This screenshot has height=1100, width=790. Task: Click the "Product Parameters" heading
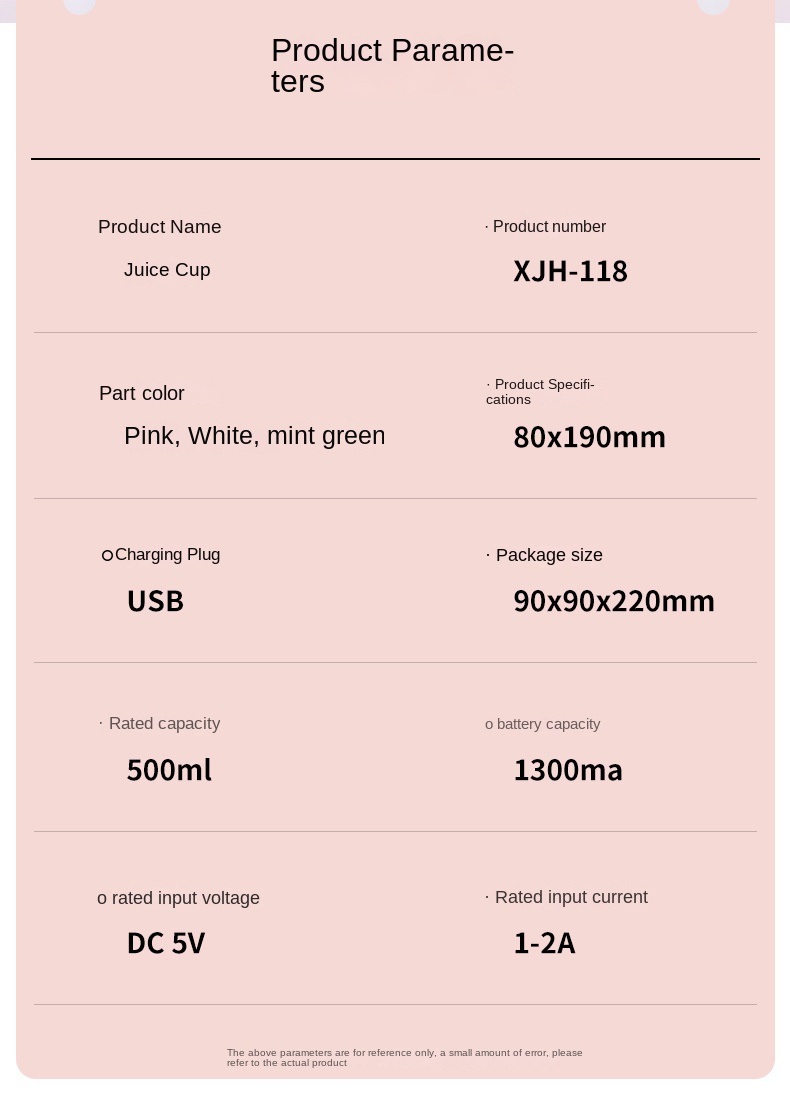tap(392, 65)
